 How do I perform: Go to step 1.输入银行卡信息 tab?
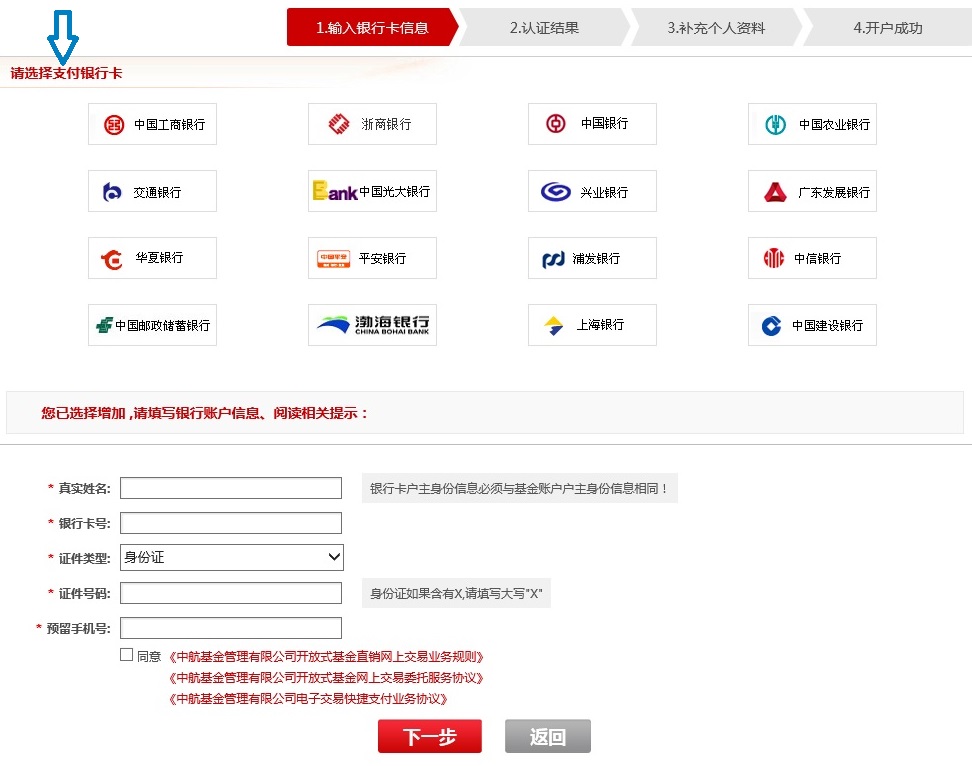coord(373,27)
